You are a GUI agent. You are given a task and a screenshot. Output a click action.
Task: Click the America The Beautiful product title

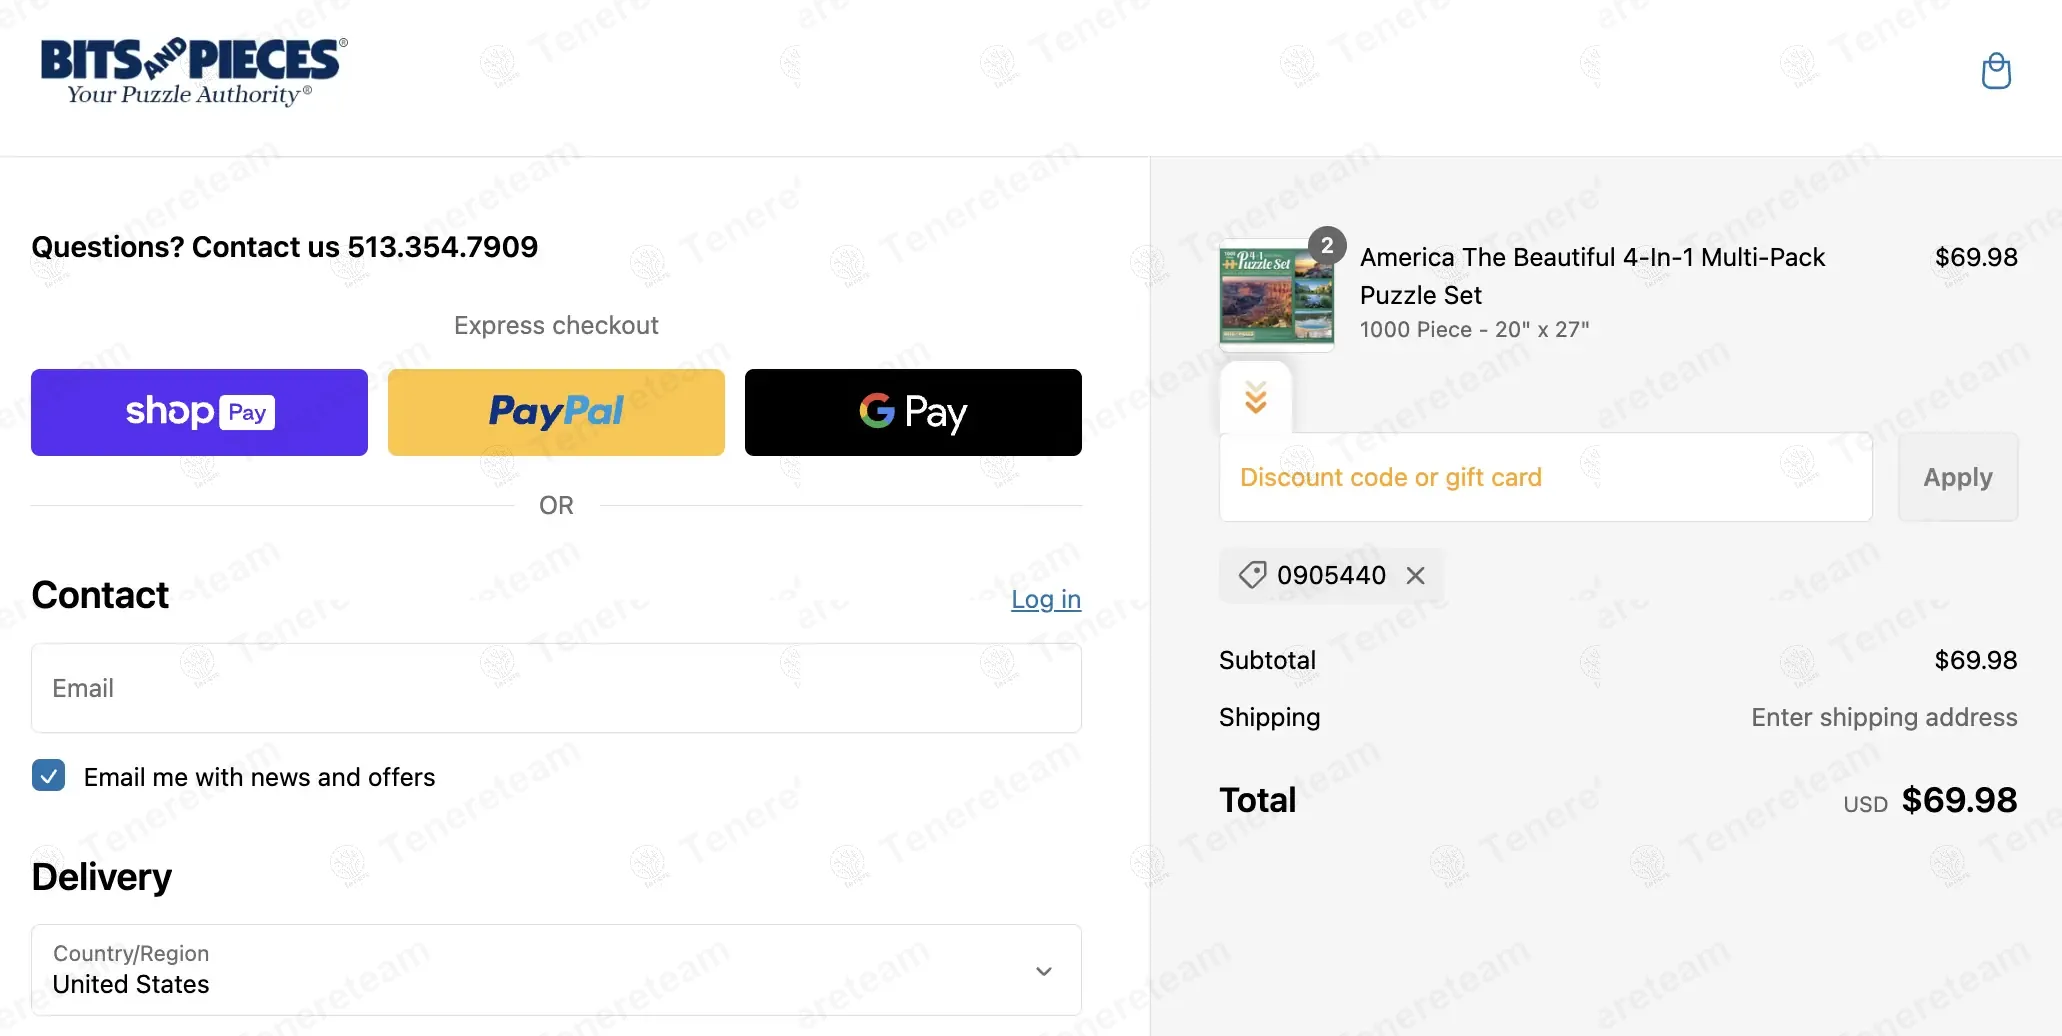click(x=1592, y=276)
